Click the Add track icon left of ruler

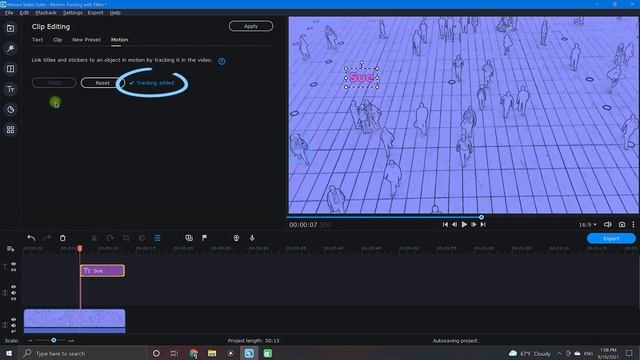point(11,249)
